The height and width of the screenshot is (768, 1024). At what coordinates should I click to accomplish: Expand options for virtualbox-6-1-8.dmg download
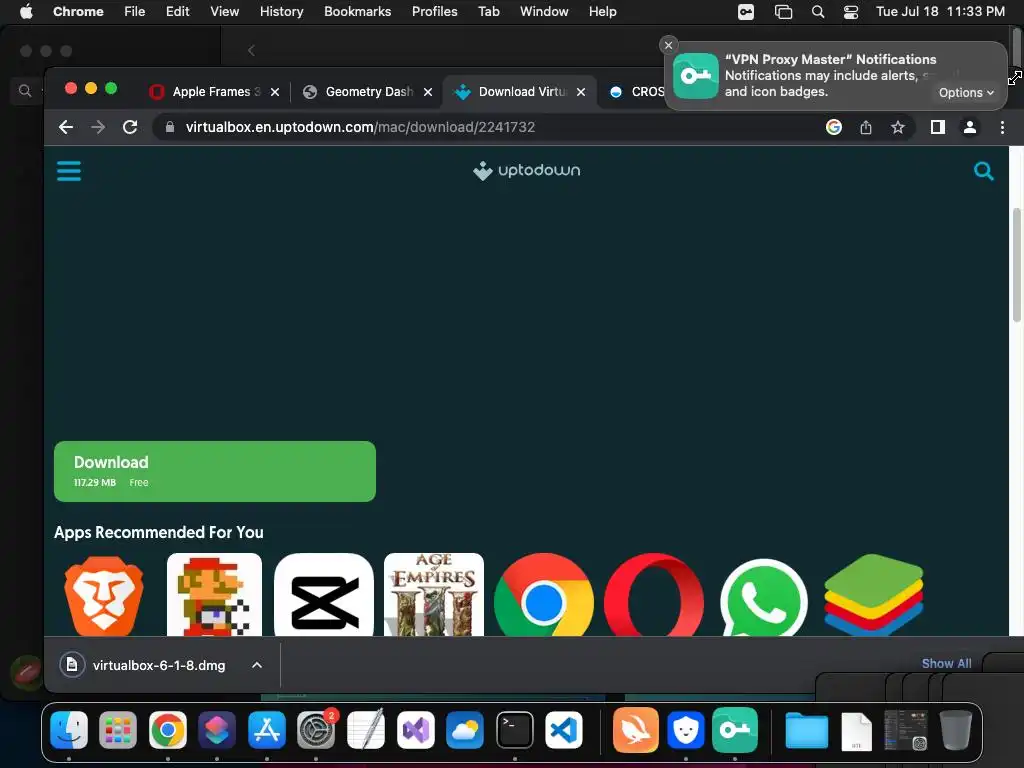coord(257,665)
